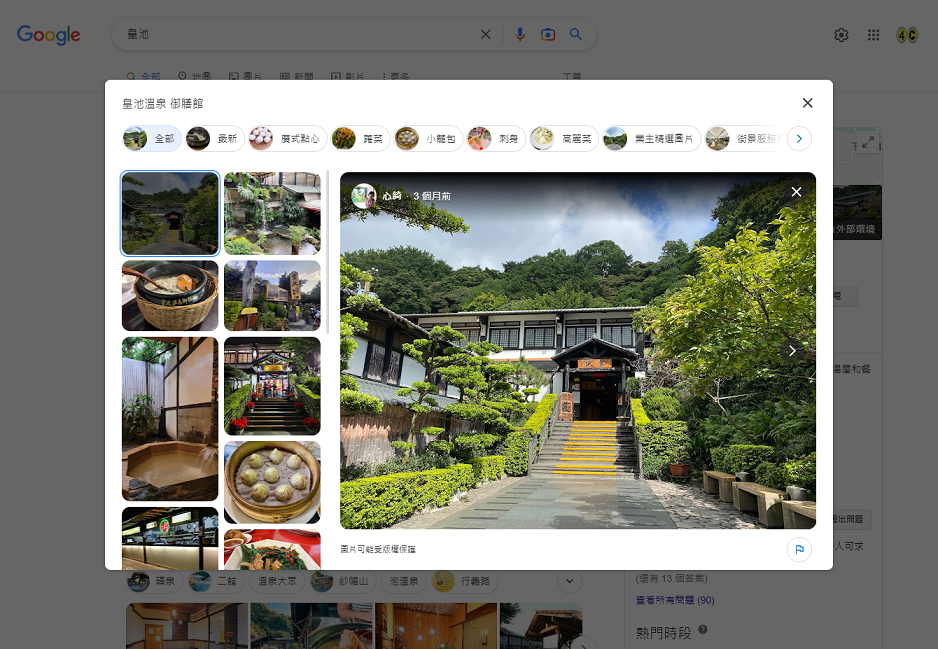938x649 pixels.
Task: Open the 熱門時段 help question icon
Action: pos(703,629)
